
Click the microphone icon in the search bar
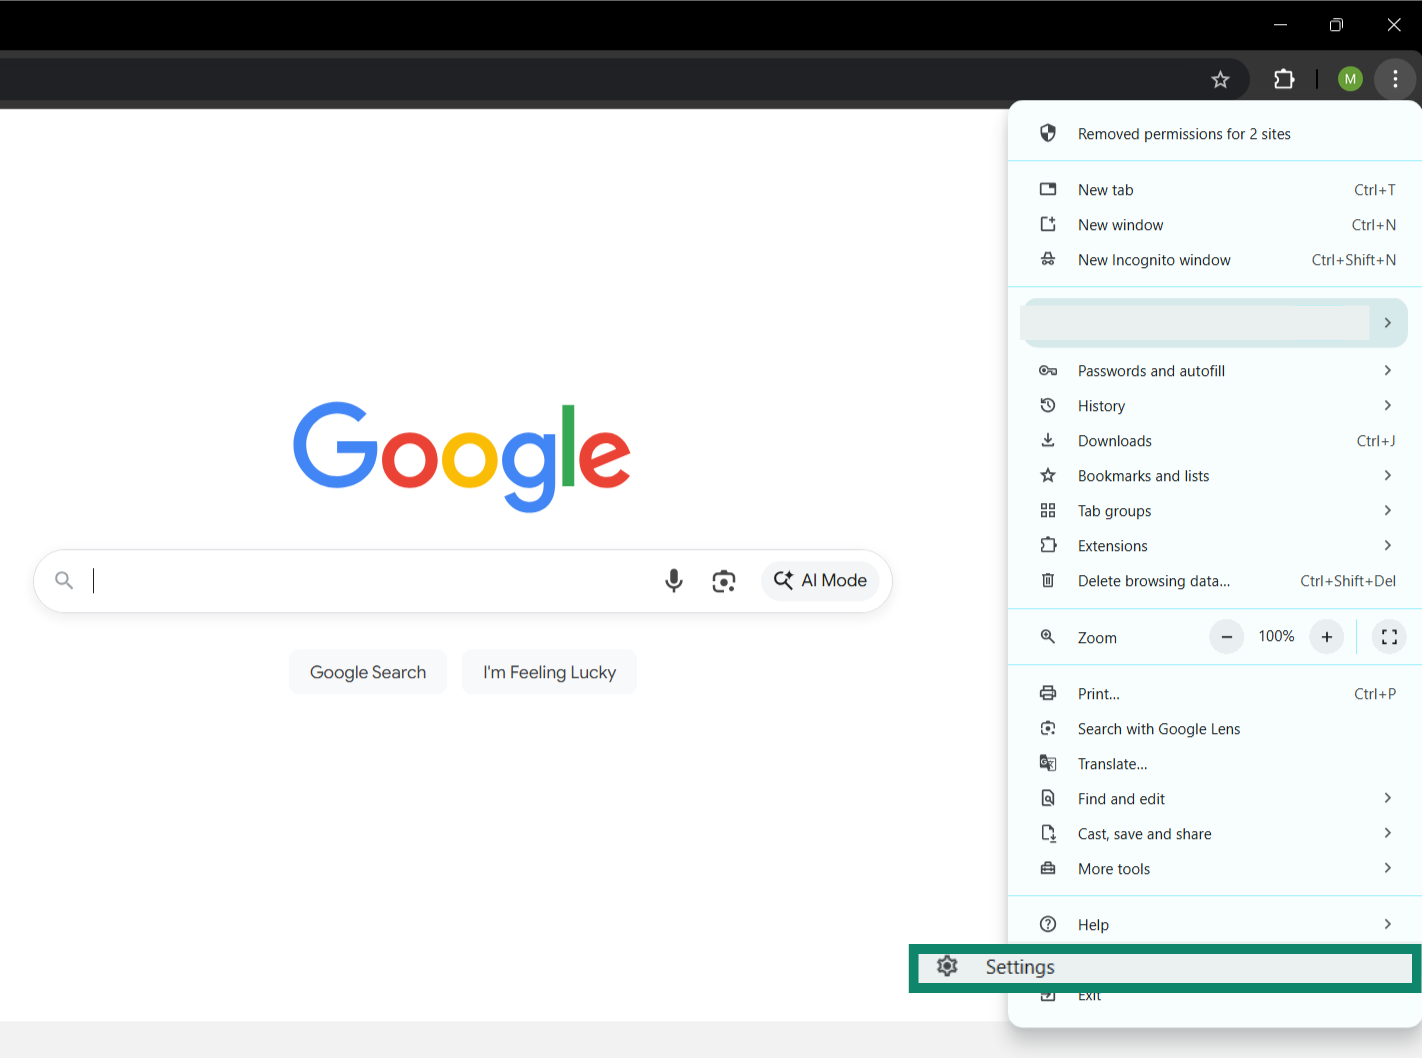[x=673, y=580]
